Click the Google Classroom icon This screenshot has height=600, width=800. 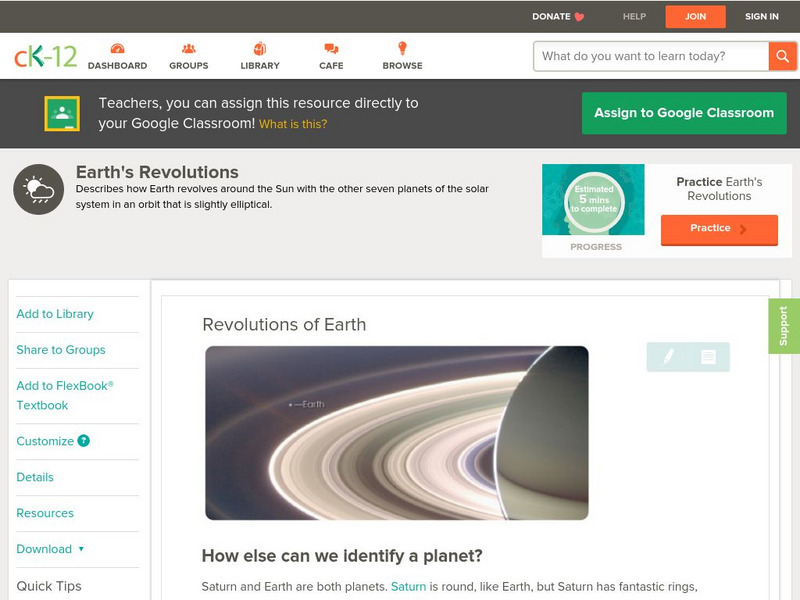[x=62, y=113]
